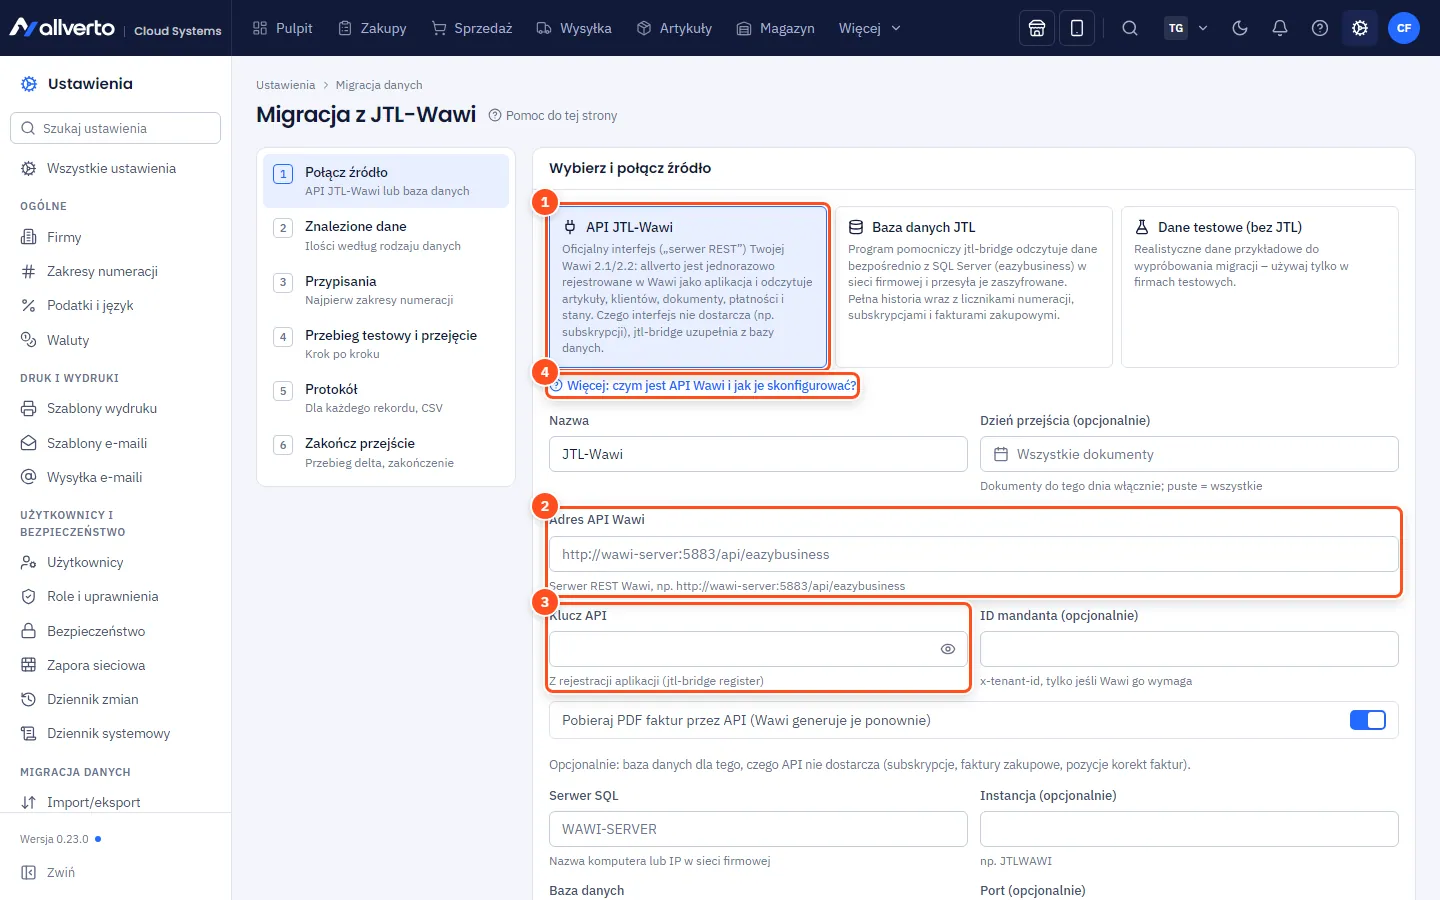1440x900 pixels.
Task: Click Ustawienia breadcrumb link
Action: 285,85
